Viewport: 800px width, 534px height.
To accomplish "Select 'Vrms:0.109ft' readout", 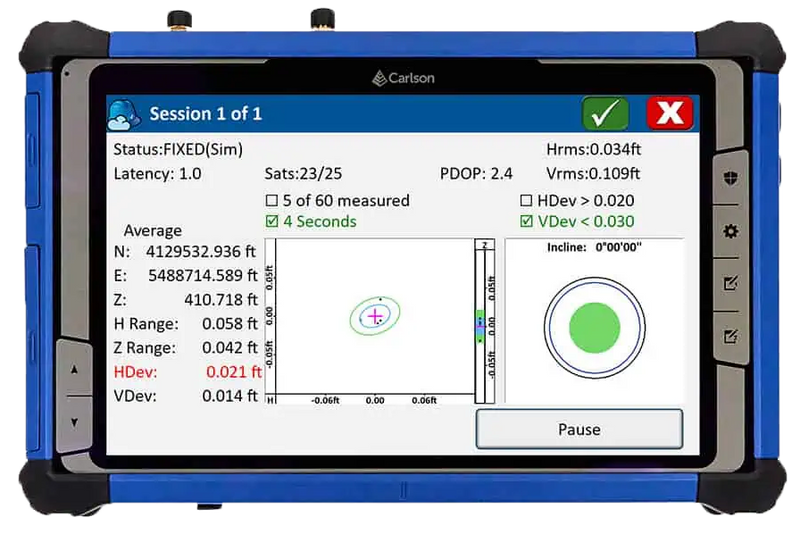I will tap(593, 174).
